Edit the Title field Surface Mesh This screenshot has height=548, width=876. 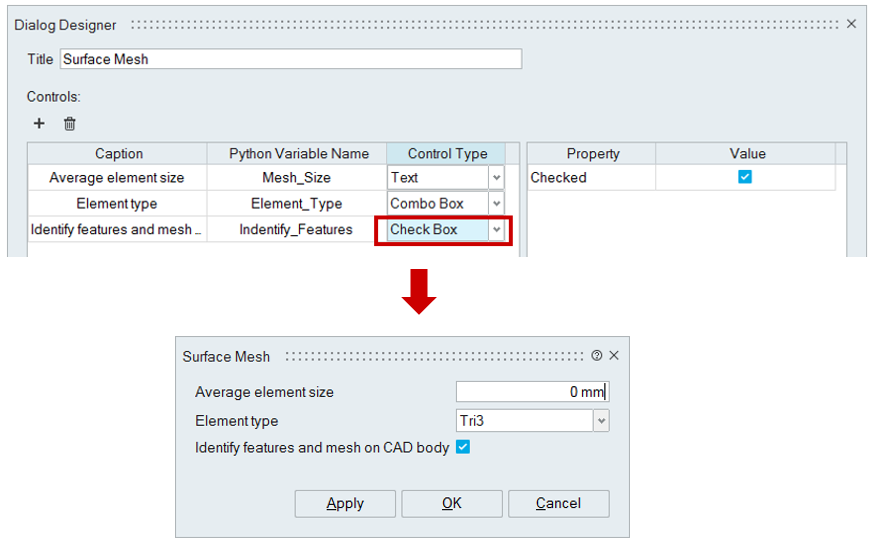[x=290, y=59]
